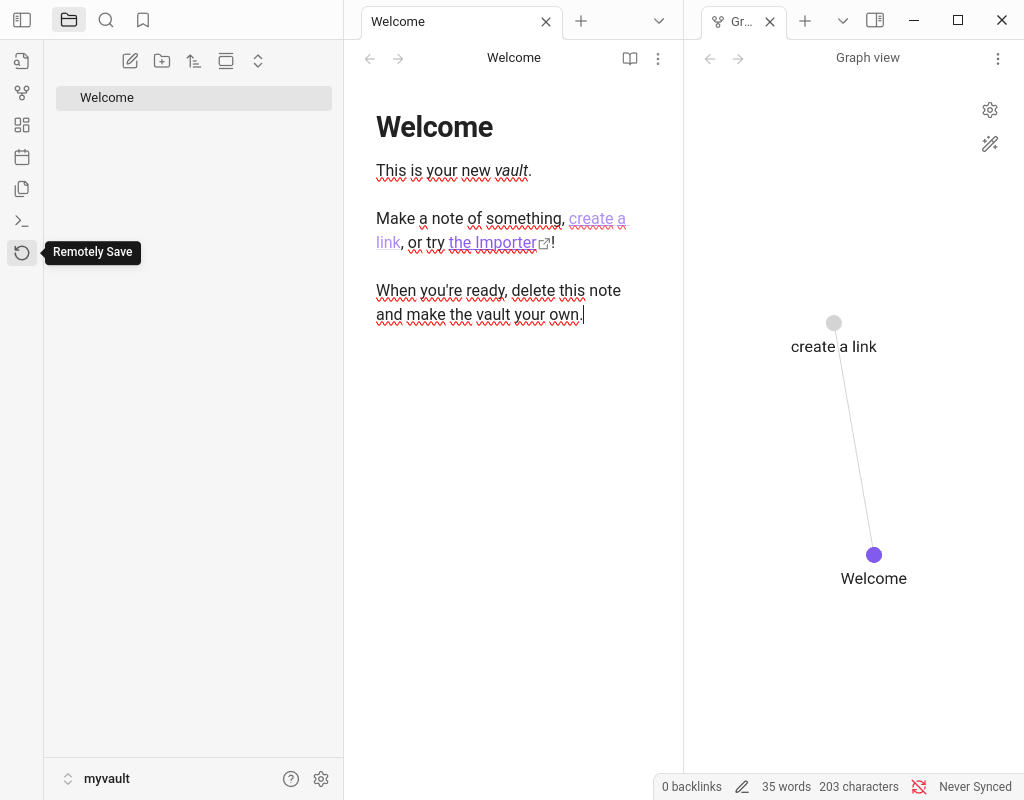Open the command palette terminal icon
The width and height of the screenshot is (1024, 800).
(21, 221)
